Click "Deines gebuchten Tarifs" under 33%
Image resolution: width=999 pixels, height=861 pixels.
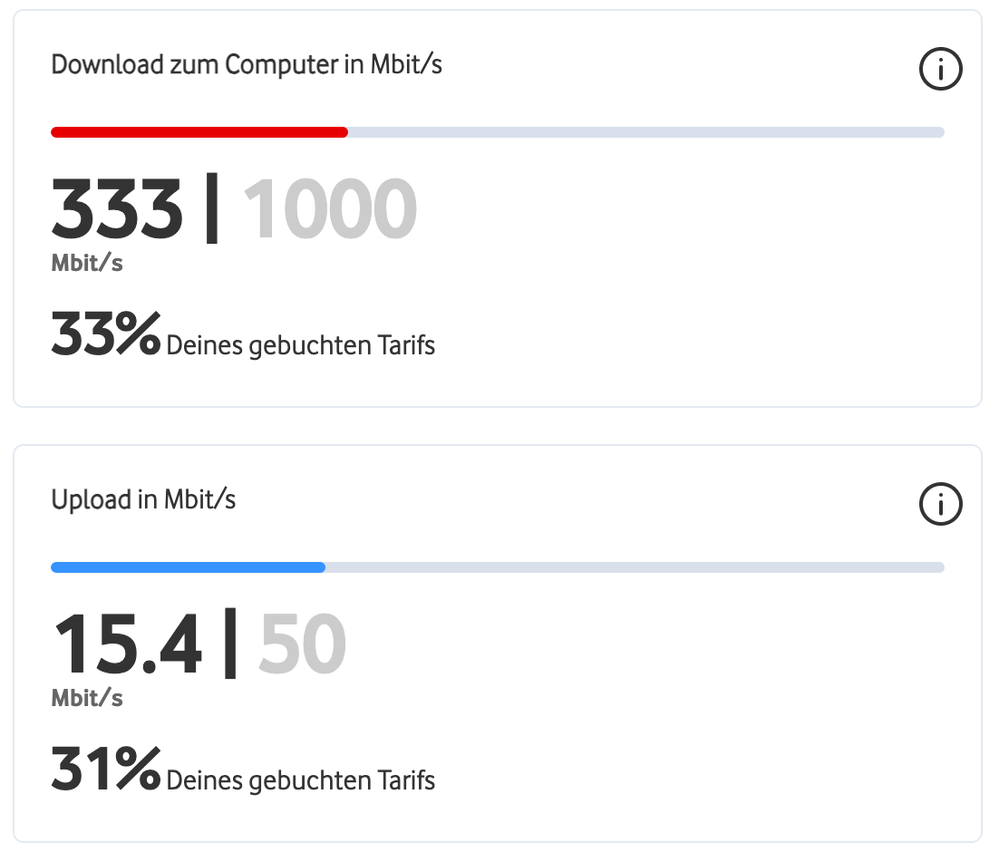tap(300, 346)
